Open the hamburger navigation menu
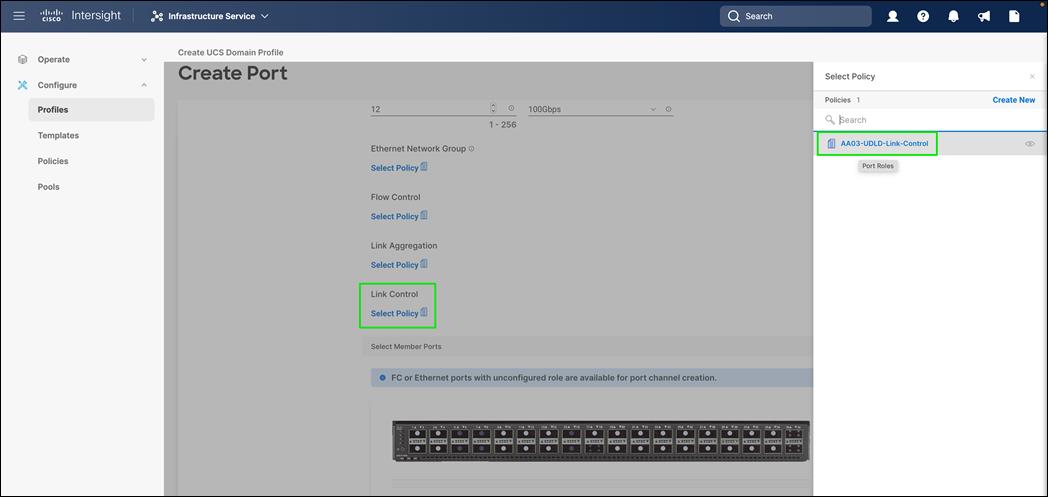 [x=19, y=16]
